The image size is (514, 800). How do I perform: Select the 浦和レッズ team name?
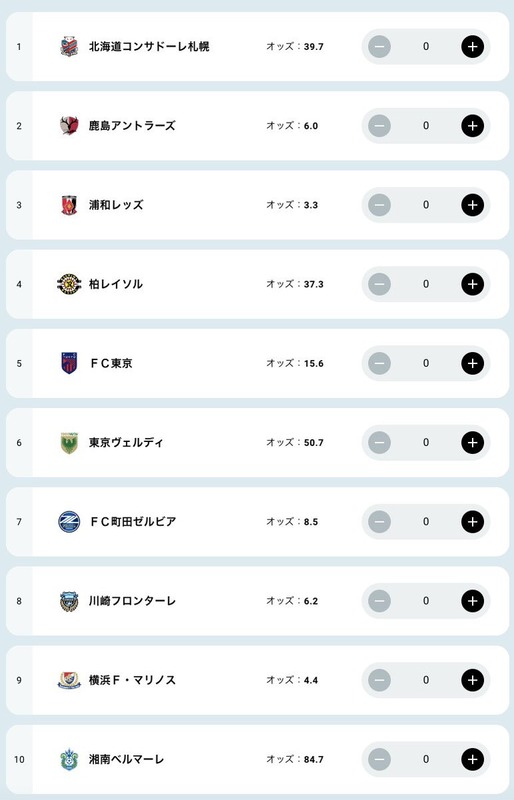coord(116,205)
